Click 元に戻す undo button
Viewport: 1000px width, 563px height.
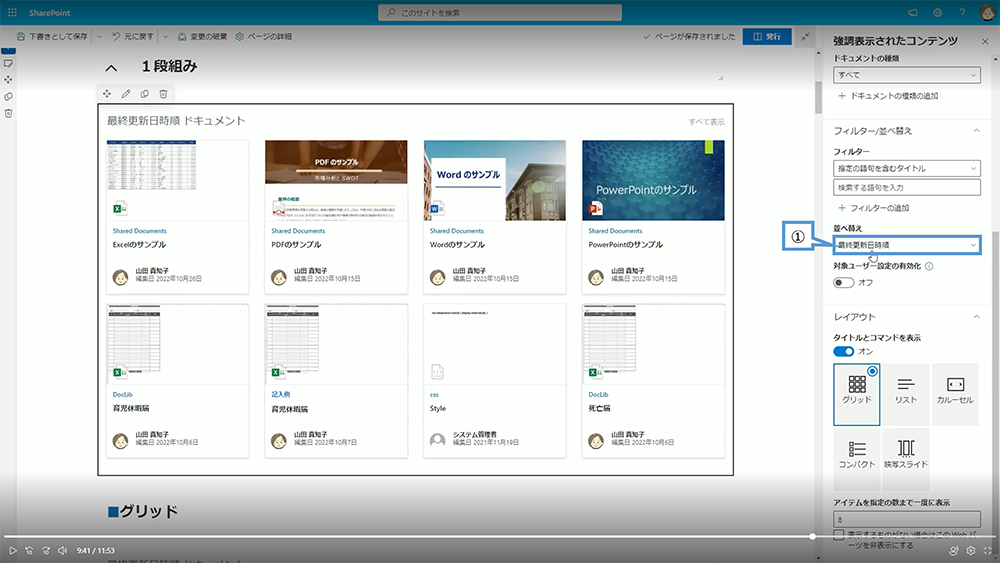tap(133, 36)
